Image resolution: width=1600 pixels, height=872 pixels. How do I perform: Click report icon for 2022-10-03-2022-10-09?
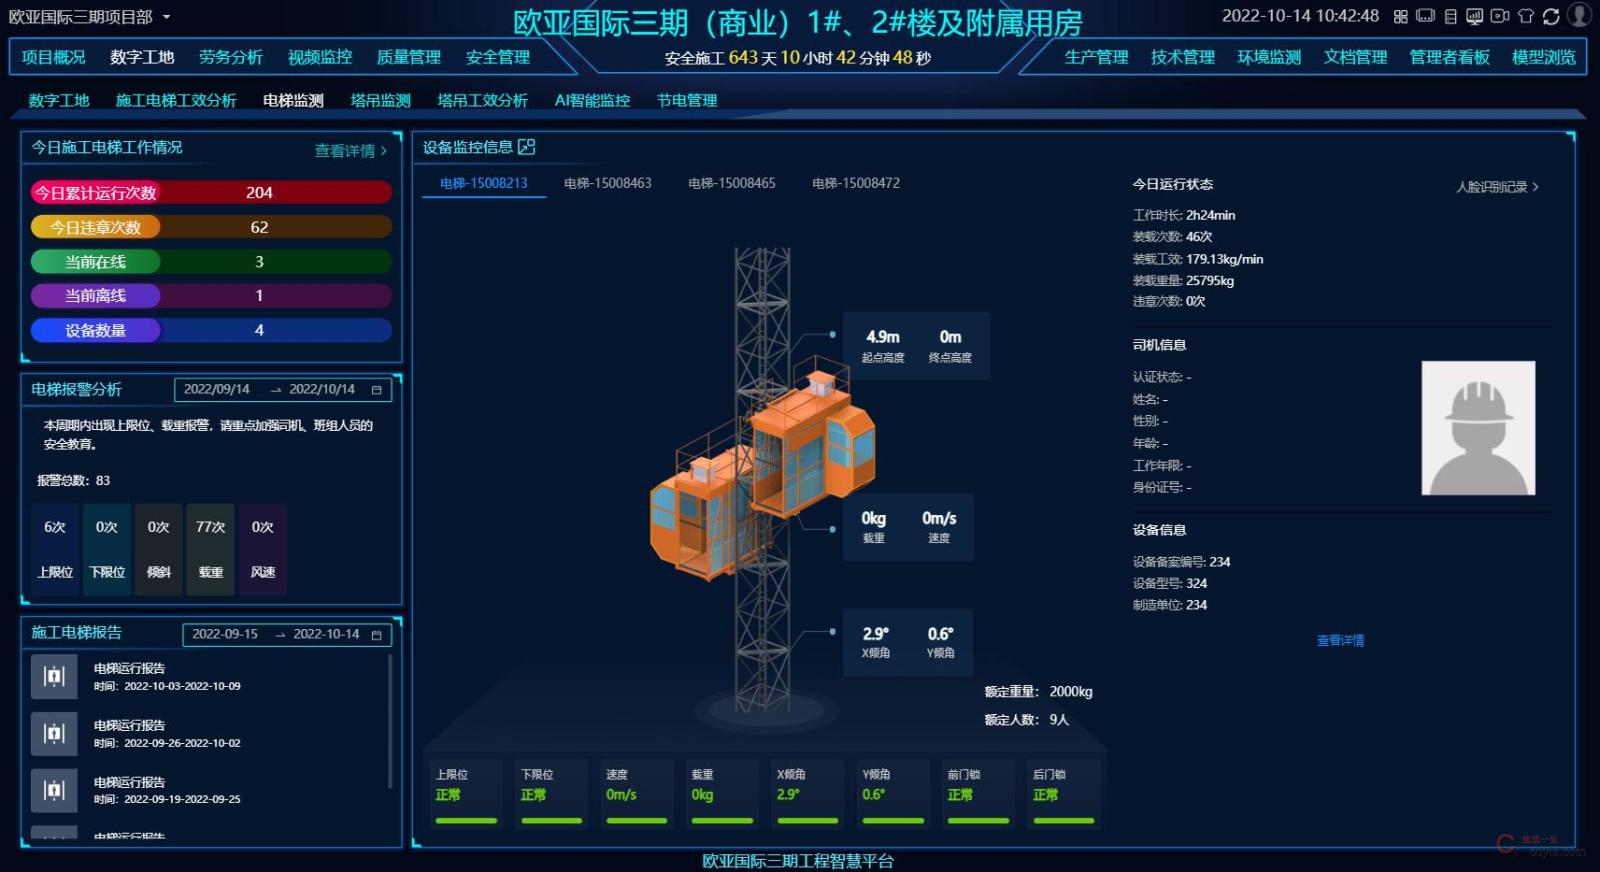tap(54, 677)
